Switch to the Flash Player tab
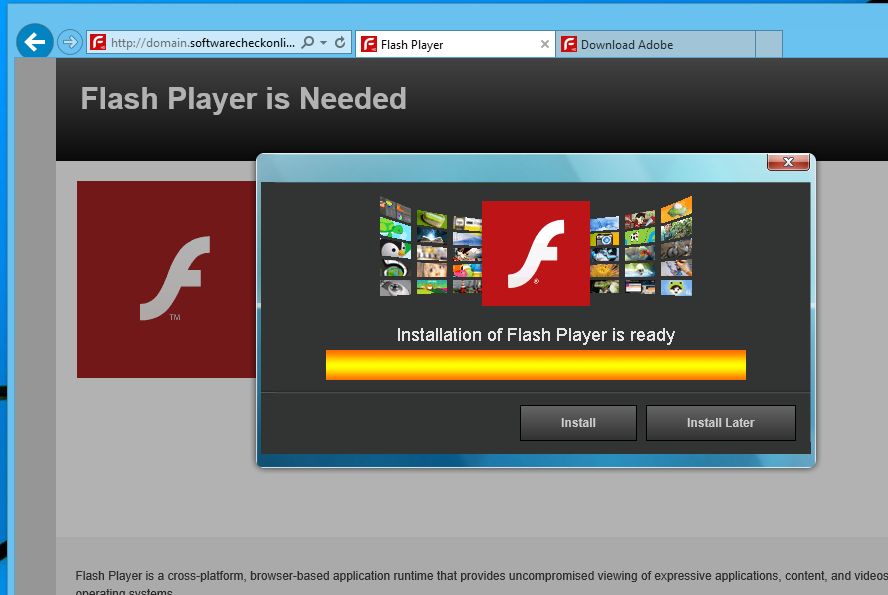This screenshot has width=888, height=595. (455, 44)
